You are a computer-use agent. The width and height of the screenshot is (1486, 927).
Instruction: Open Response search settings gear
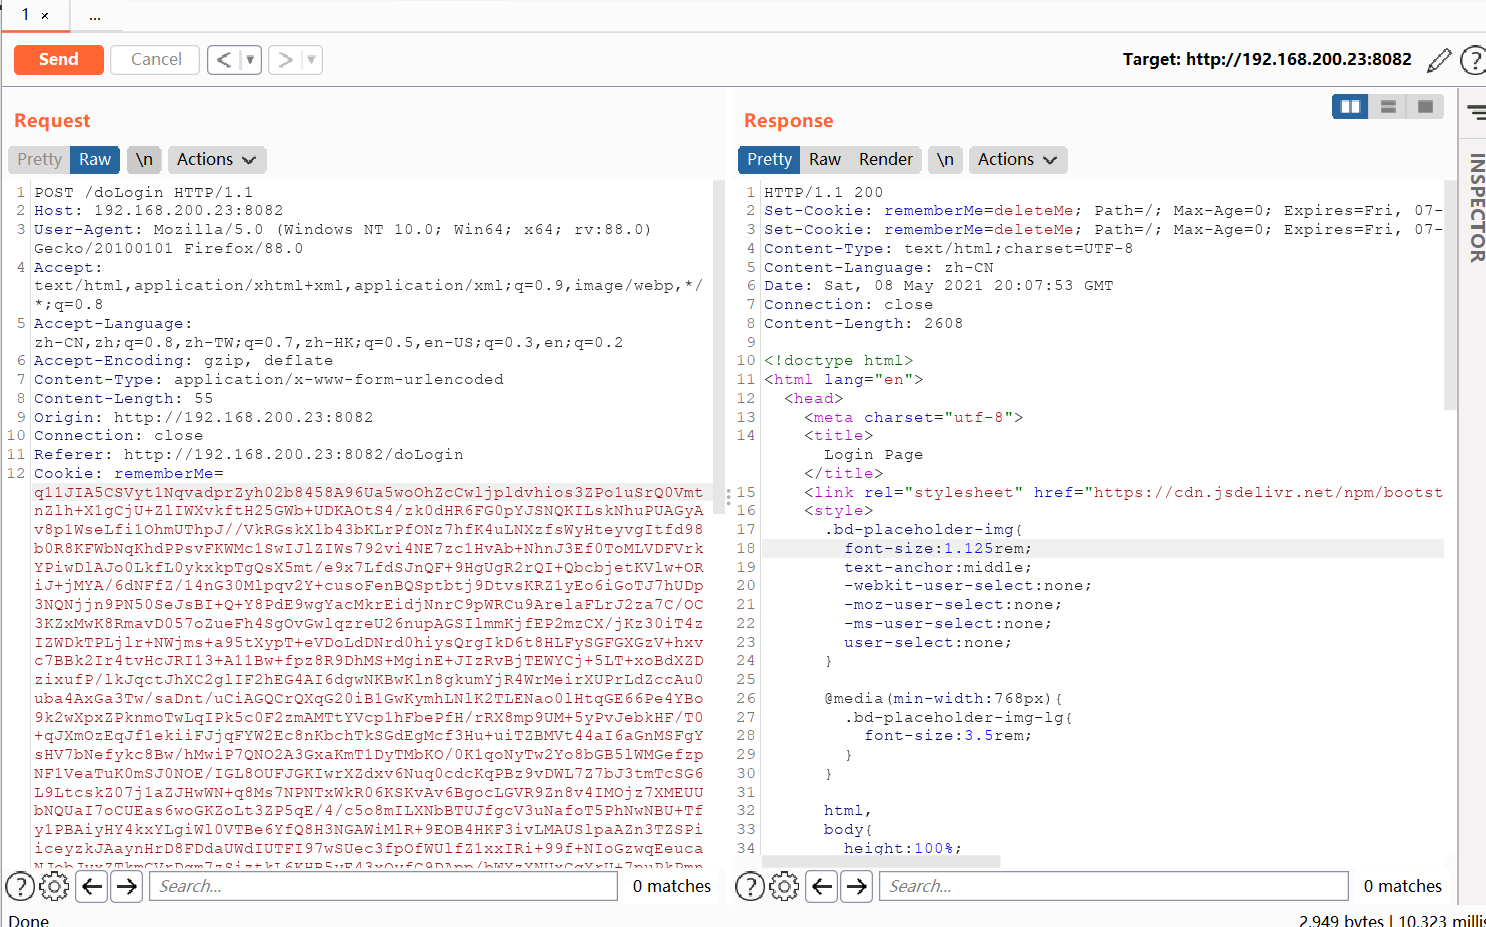click(784, 886)
